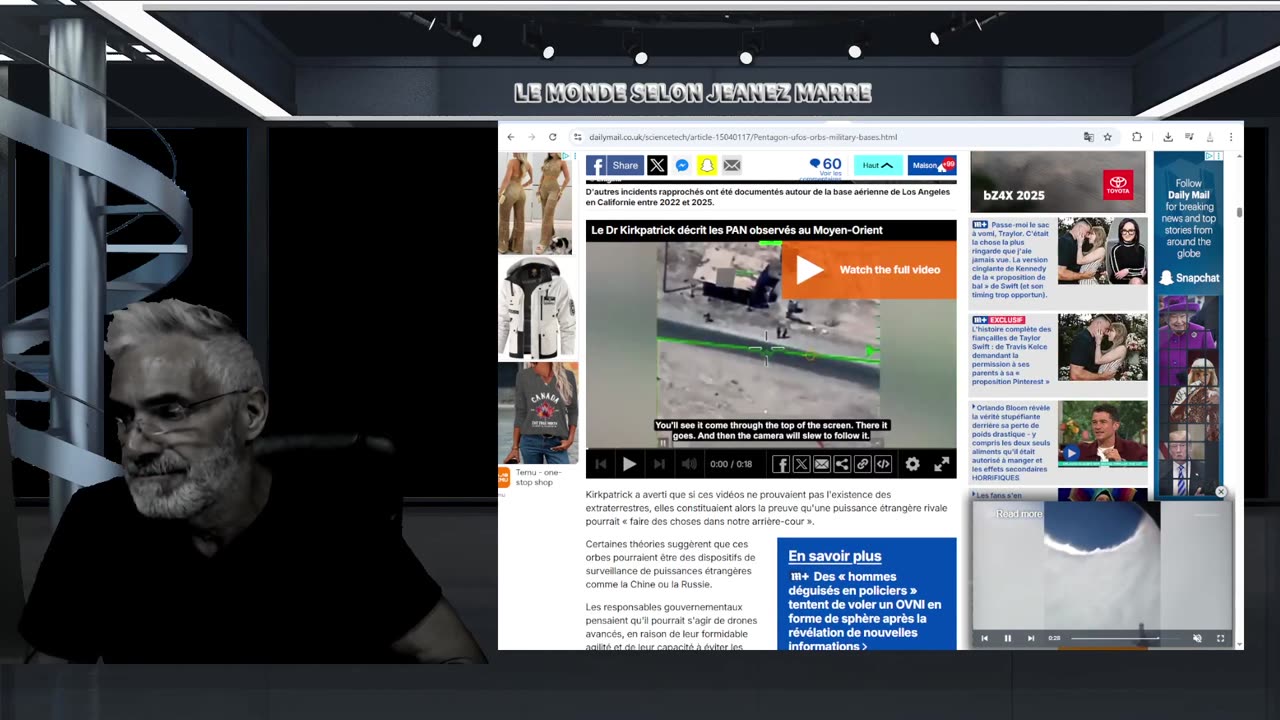Follow Daily Mail Snapchat ad
The width and height of the screenshot is (1280, 720).
point(1188,324)
